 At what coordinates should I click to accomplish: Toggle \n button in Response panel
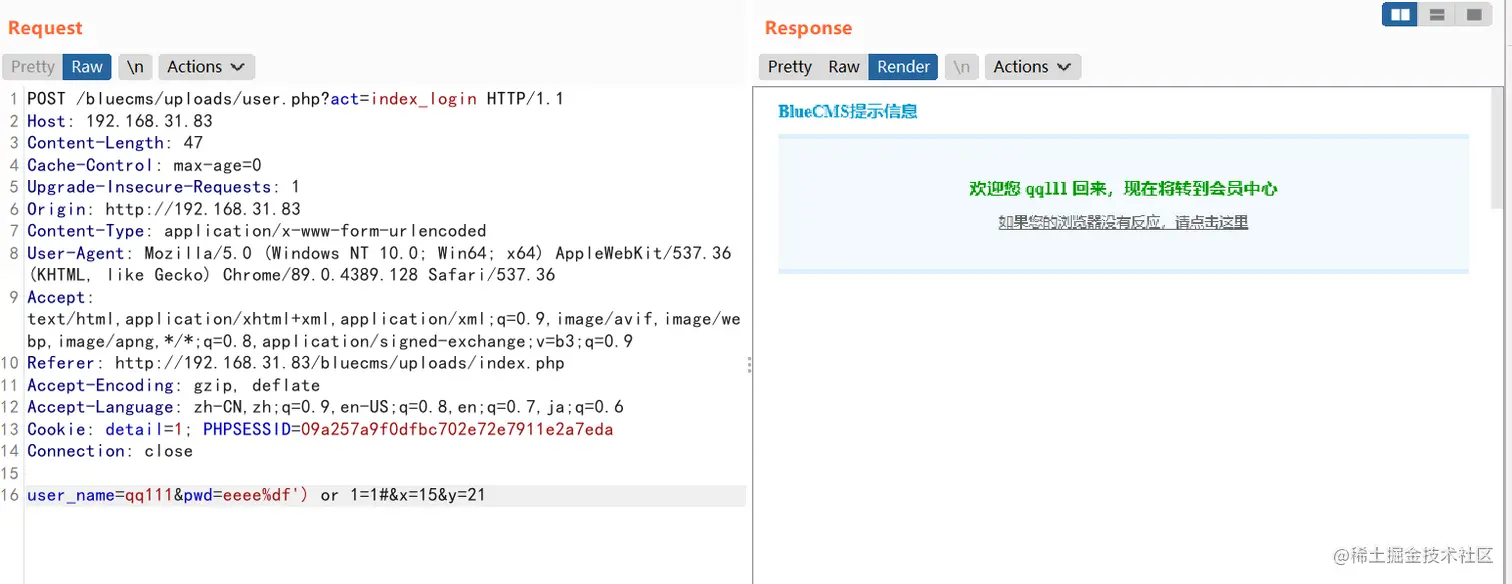click(x=961, y=67)
